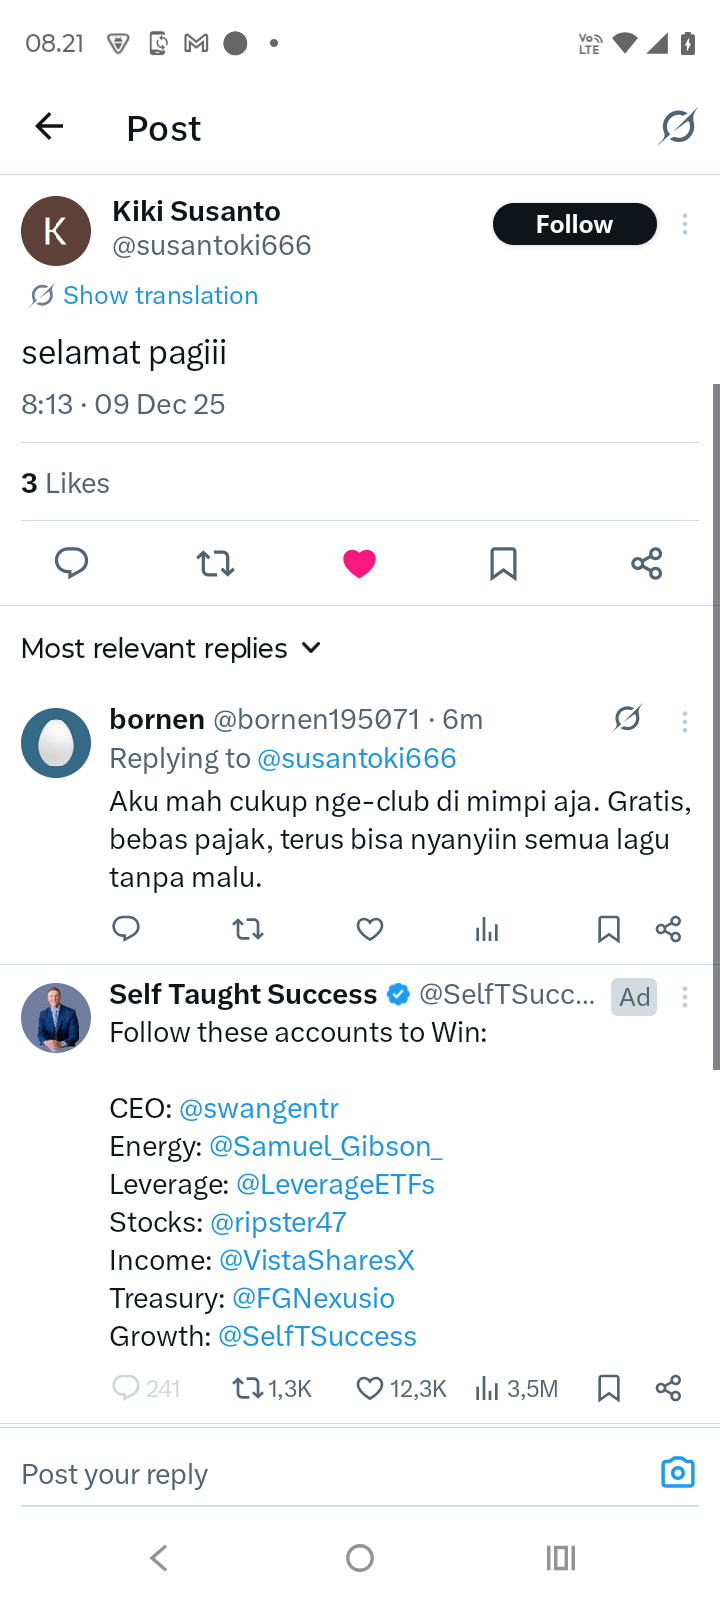Reply to Kiki Susanto's post via comment icon
Viewport: 720px width, 1600px height.
[71, 563]
